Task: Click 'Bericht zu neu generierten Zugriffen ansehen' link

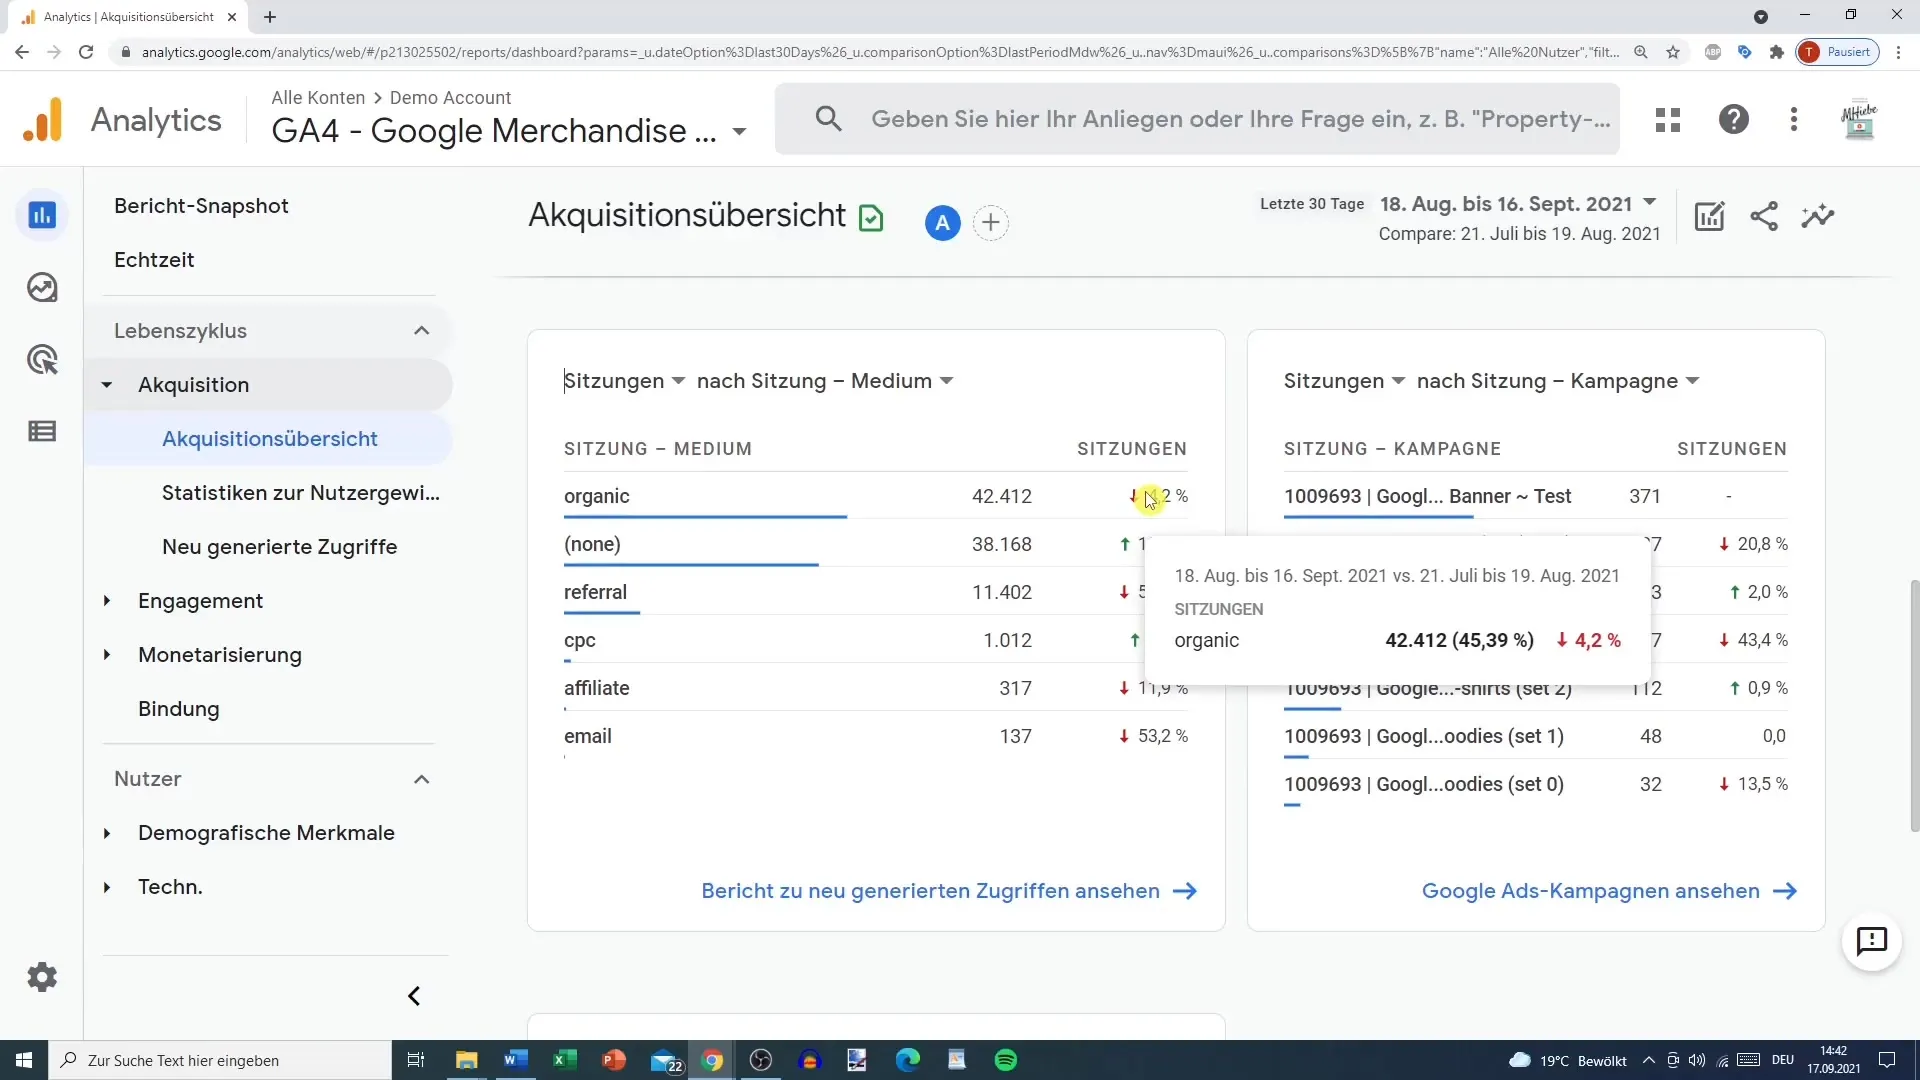Action: [949, 891]
